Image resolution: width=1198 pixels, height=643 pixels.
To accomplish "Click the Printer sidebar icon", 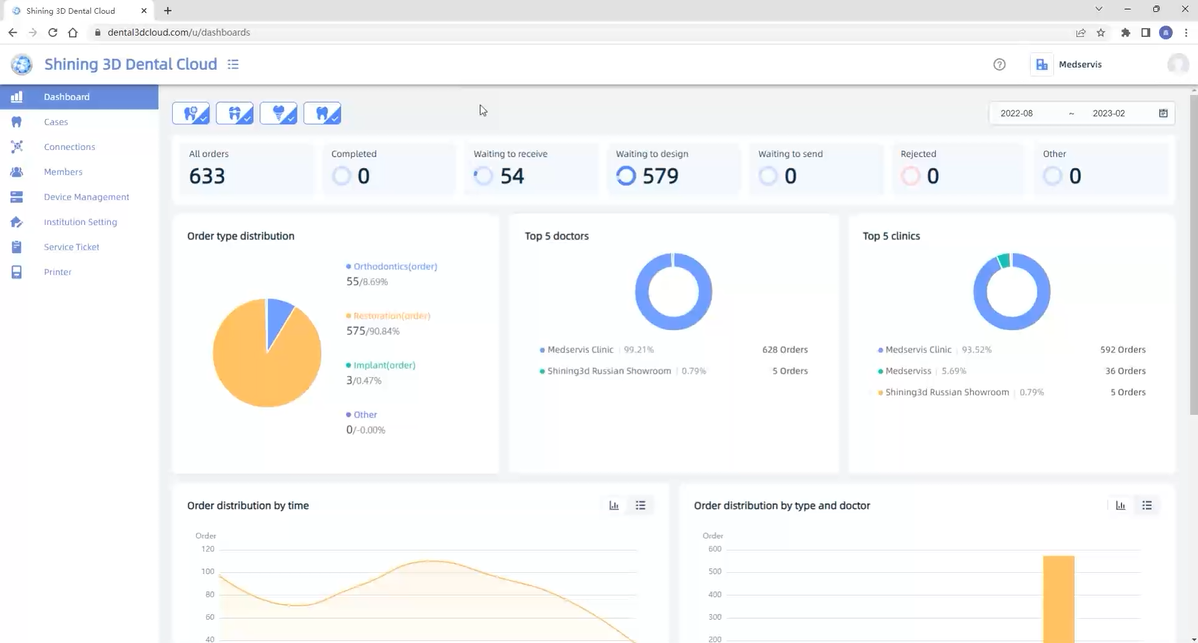I will pyautogui.click(x=16, y=272).
